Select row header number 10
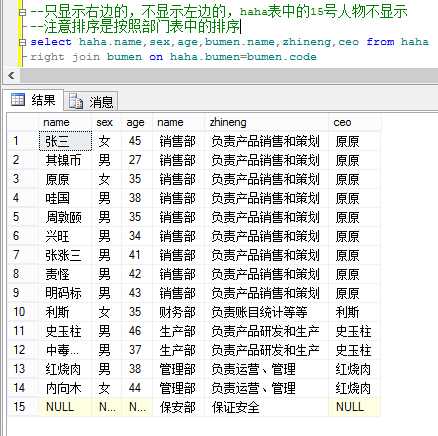The image size is (438, 436). point(23,312)
